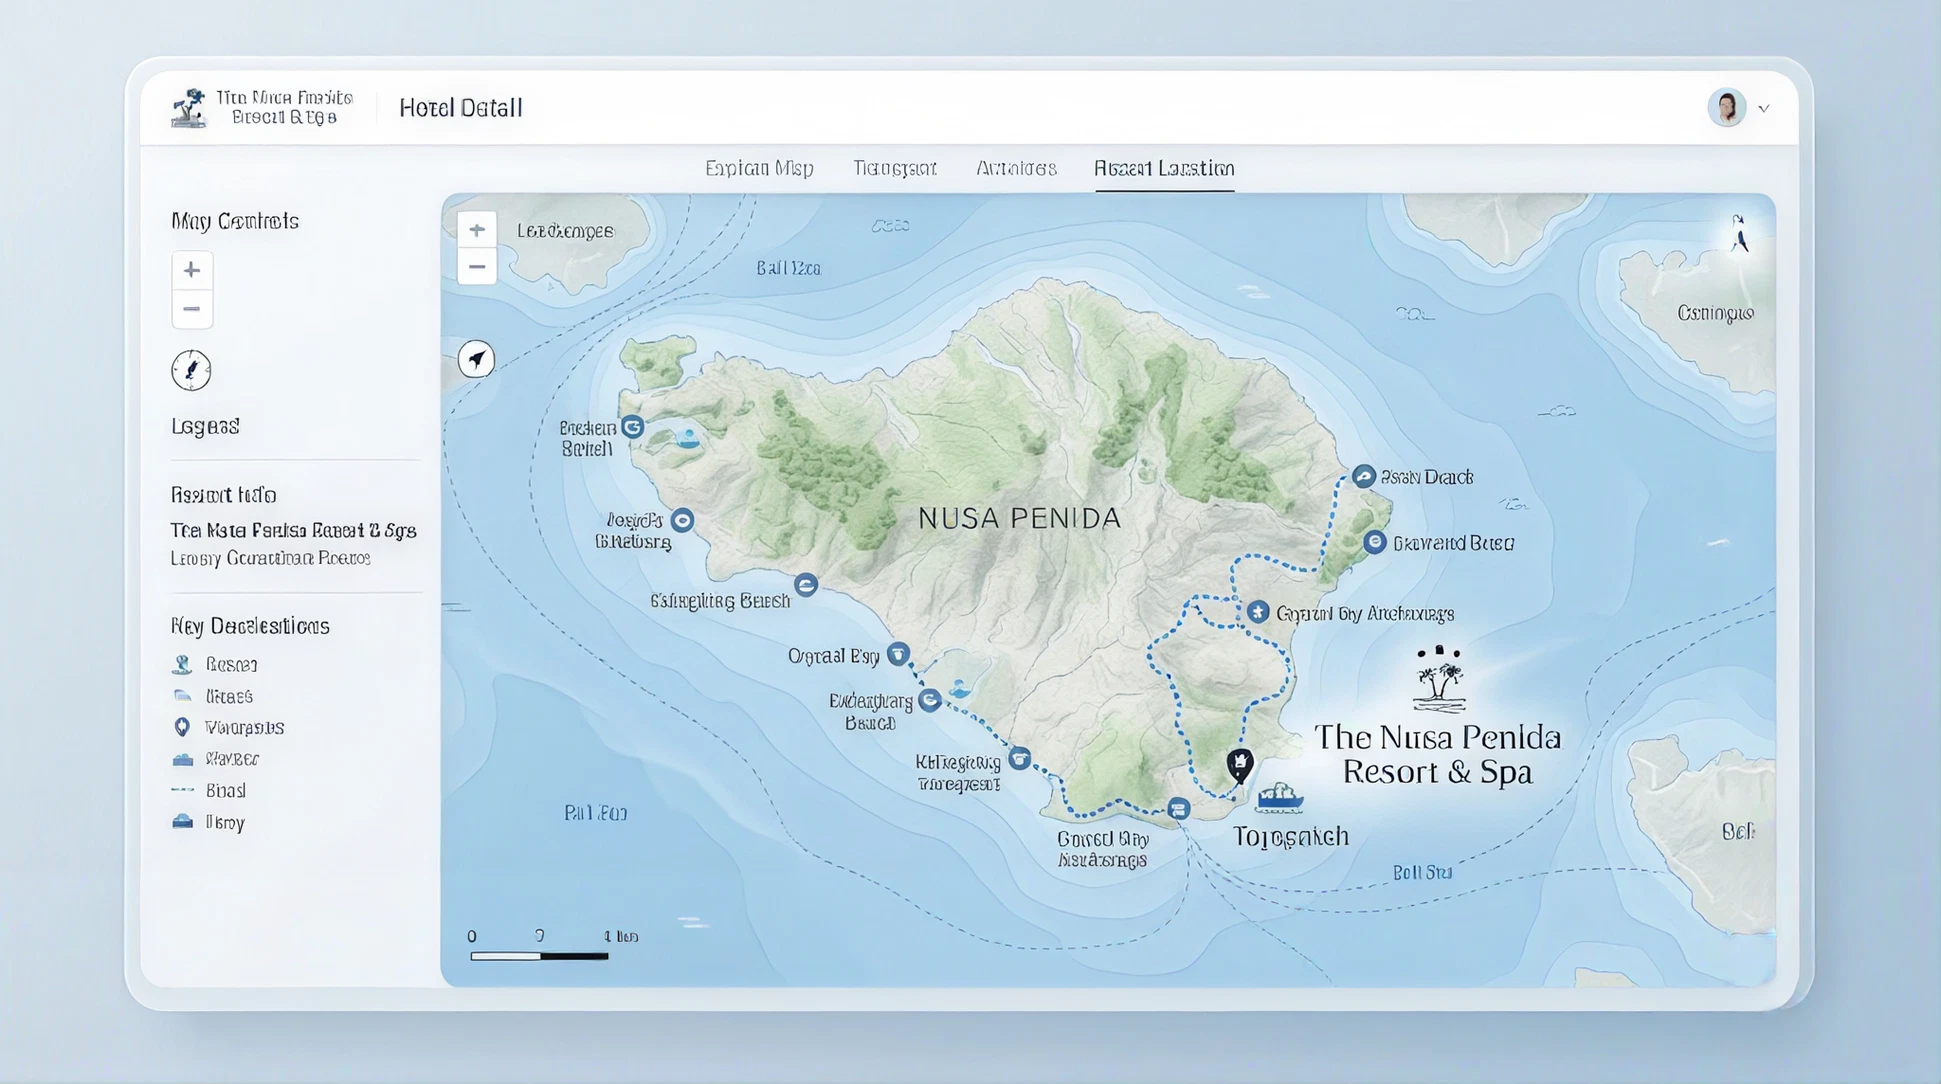This screenshot has width=1941, height=1084.
Task: Select the harbor legend icon
Action: (x=182, y=759)
